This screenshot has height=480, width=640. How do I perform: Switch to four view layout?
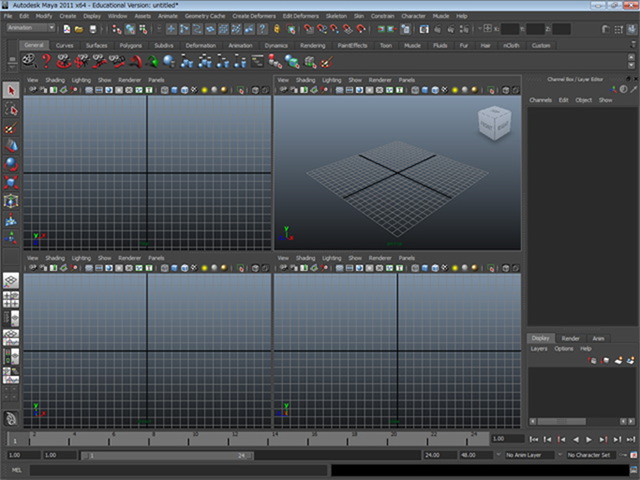point(11,300)
